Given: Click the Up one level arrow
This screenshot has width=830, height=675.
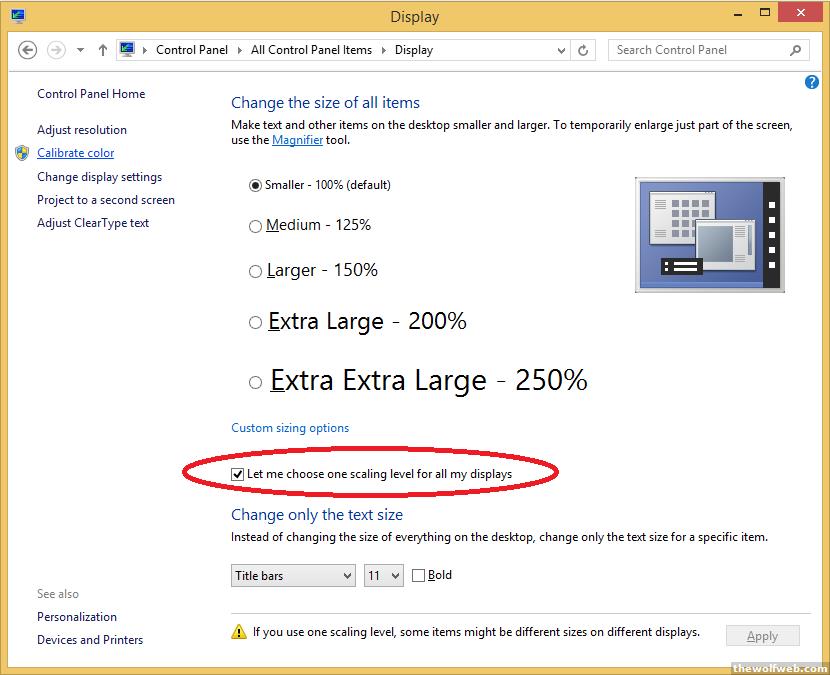Looking at the screenshot, I should pos(103,50).
